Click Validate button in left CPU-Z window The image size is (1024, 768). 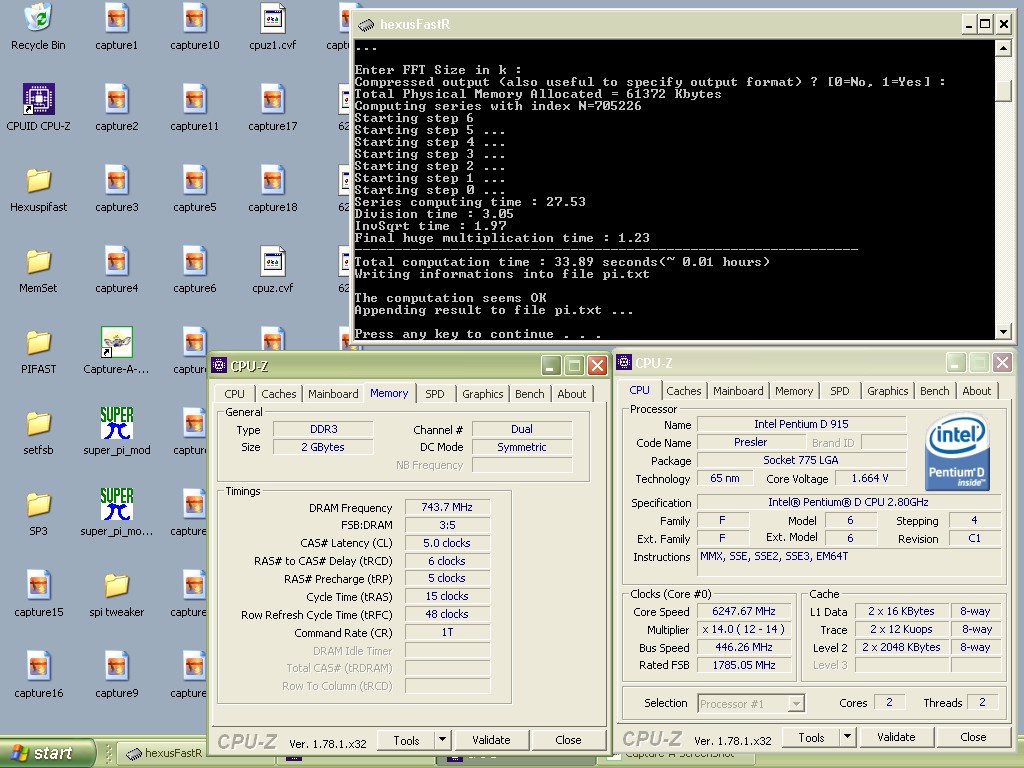[491, 740]
